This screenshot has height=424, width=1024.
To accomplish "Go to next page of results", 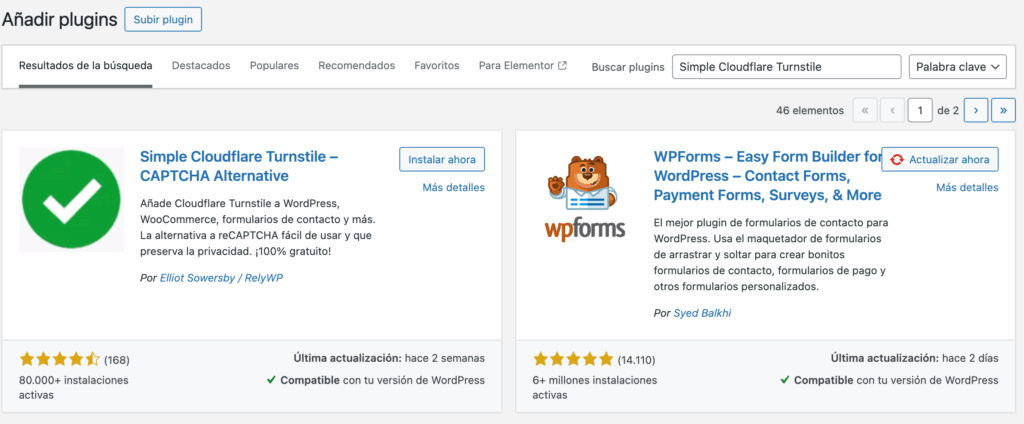I will pos(976,110).
